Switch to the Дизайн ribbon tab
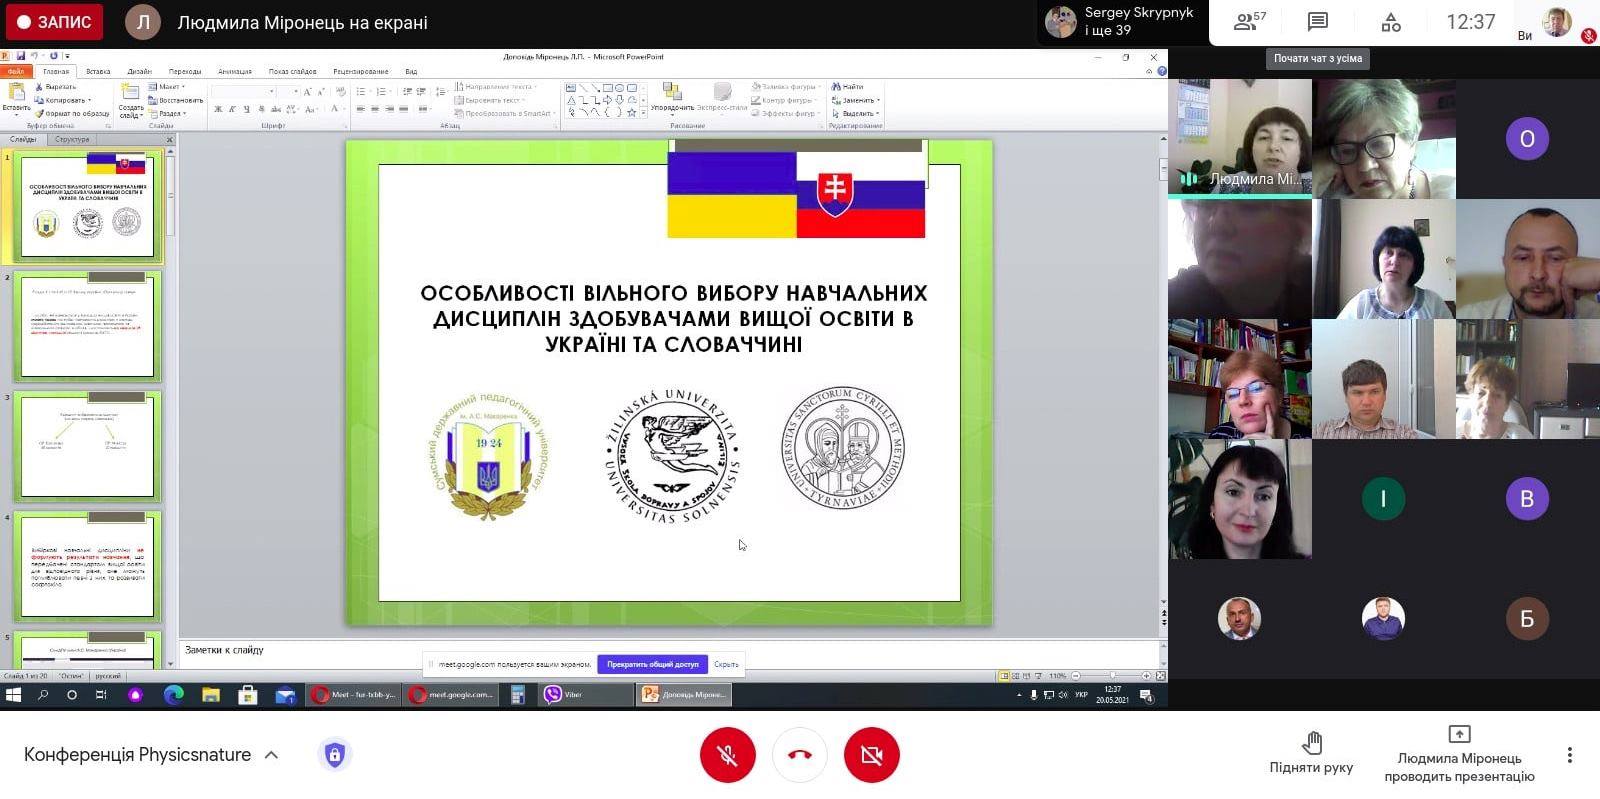 [139, 71]
